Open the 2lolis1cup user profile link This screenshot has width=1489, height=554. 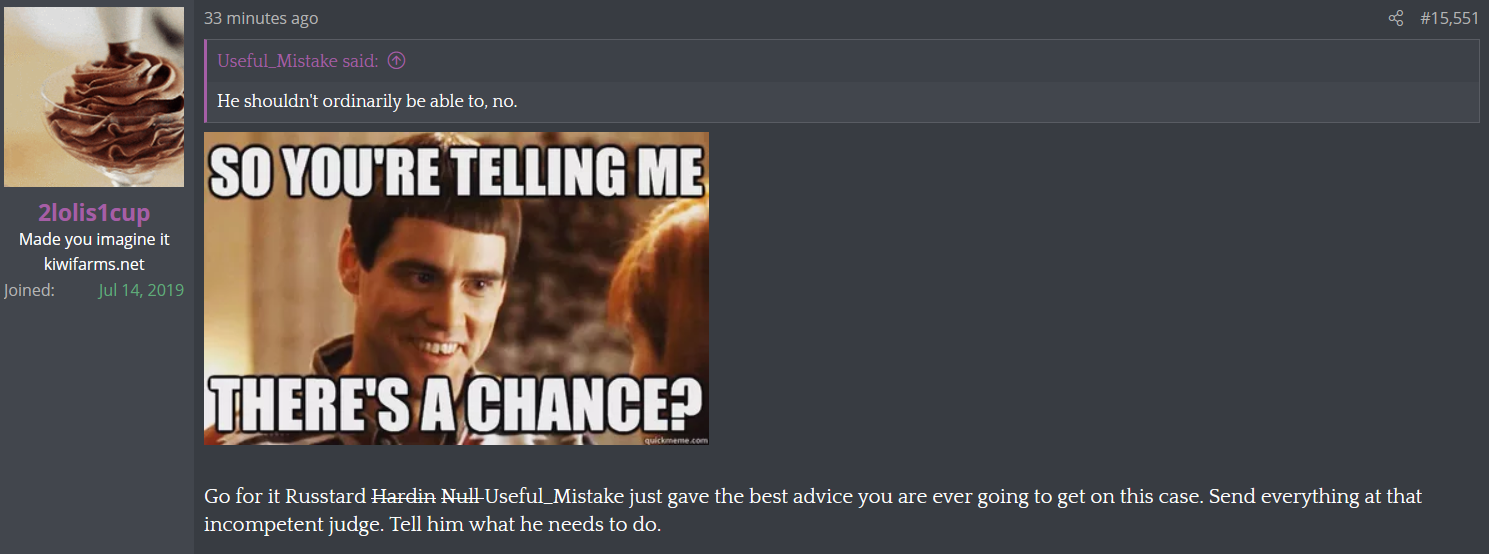[x=94, y=213]
